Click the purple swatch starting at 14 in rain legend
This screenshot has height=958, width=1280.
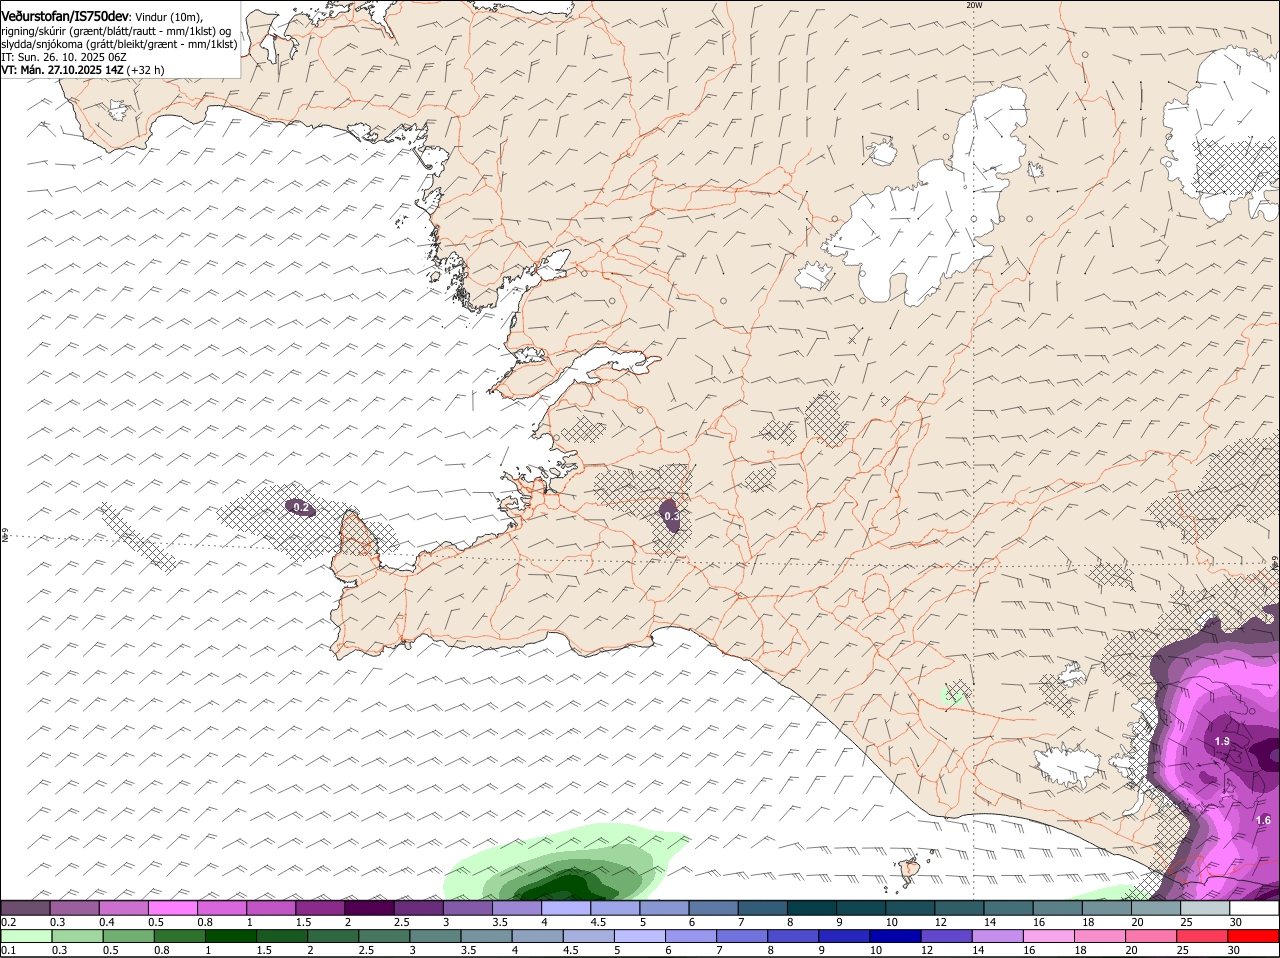1000,936
